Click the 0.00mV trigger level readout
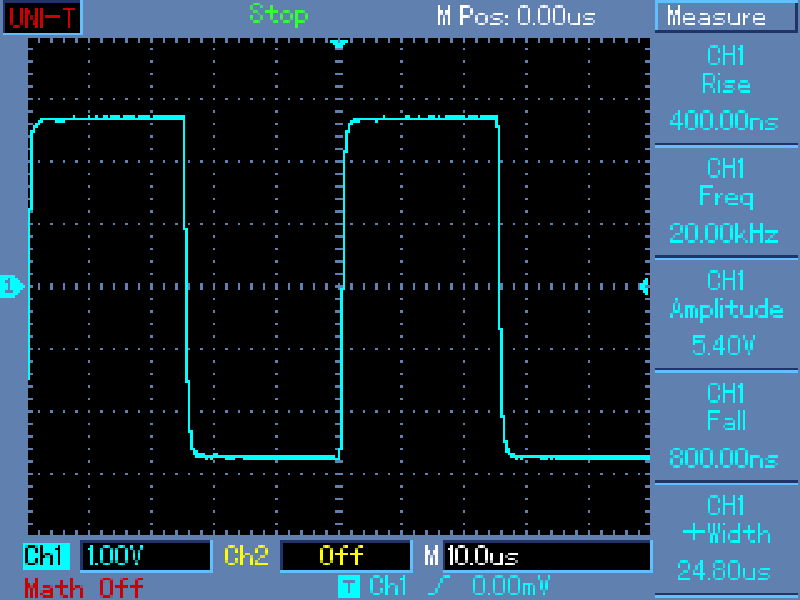Image resolution: width=800 pixels, height=600 pixels. click(x=511, y=586)
